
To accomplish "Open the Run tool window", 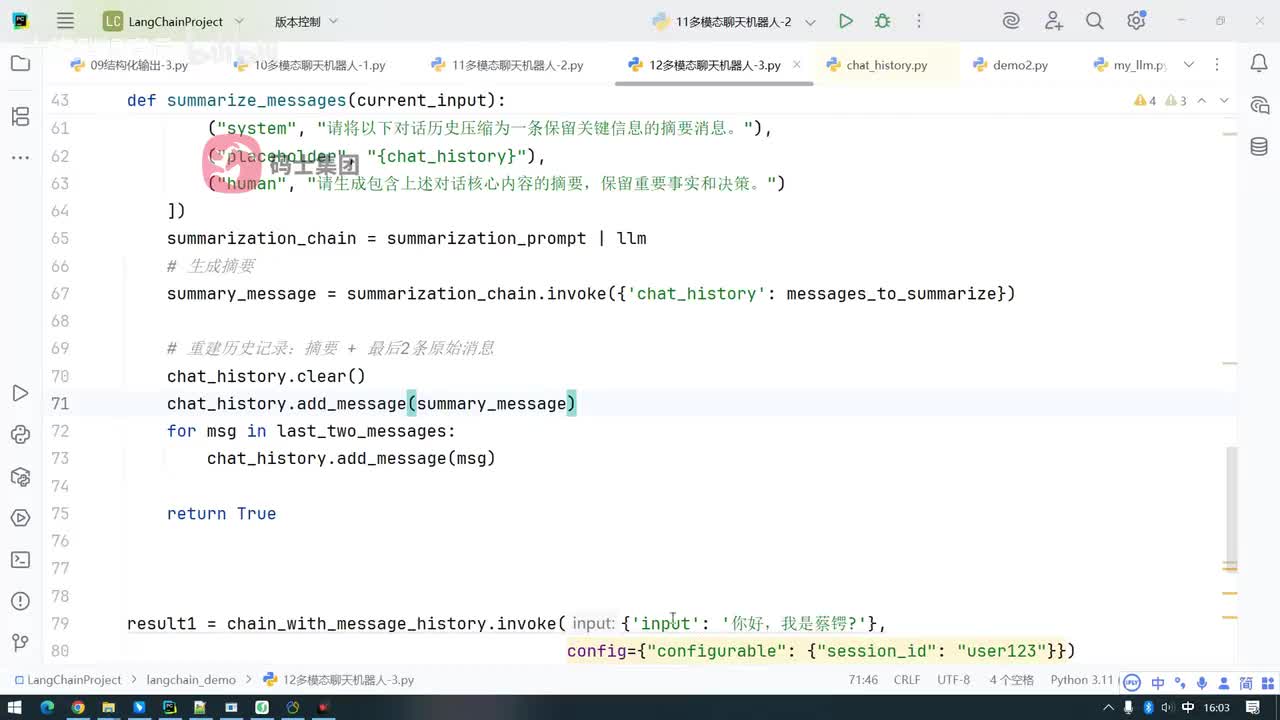I will tap(20, 393).
